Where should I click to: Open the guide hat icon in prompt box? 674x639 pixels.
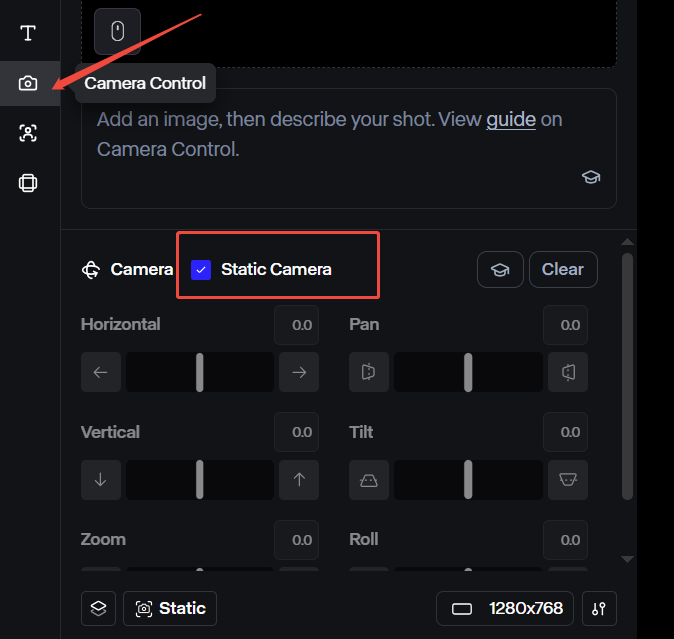591,177
